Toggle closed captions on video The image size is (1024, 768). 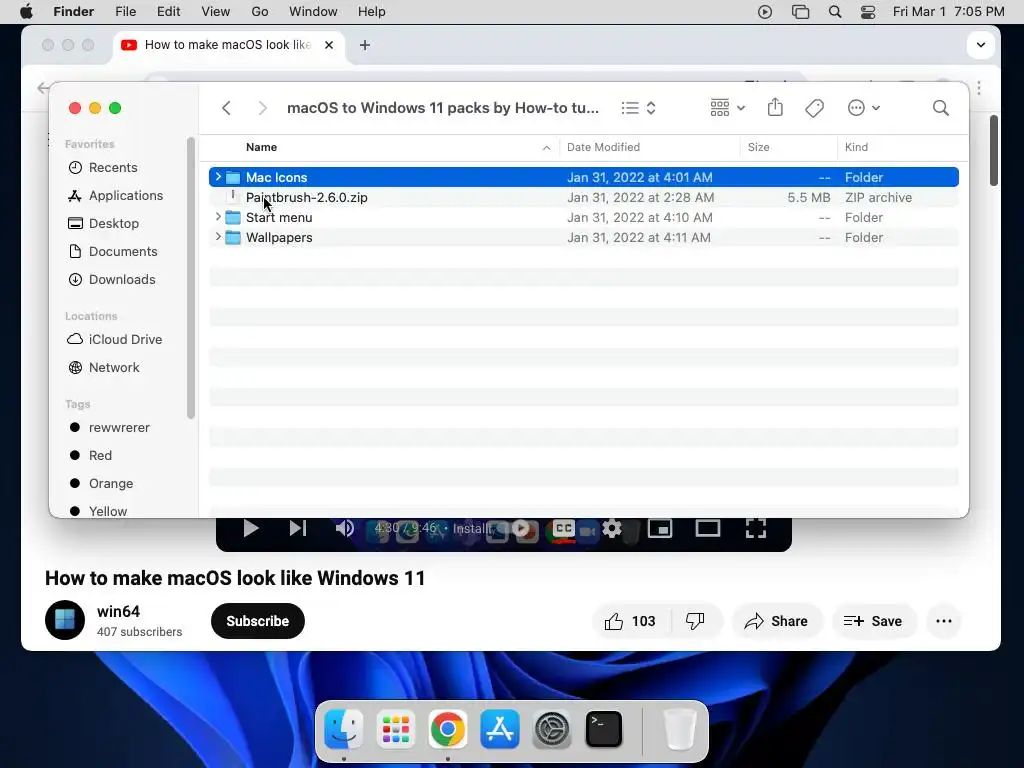point(564,528)
